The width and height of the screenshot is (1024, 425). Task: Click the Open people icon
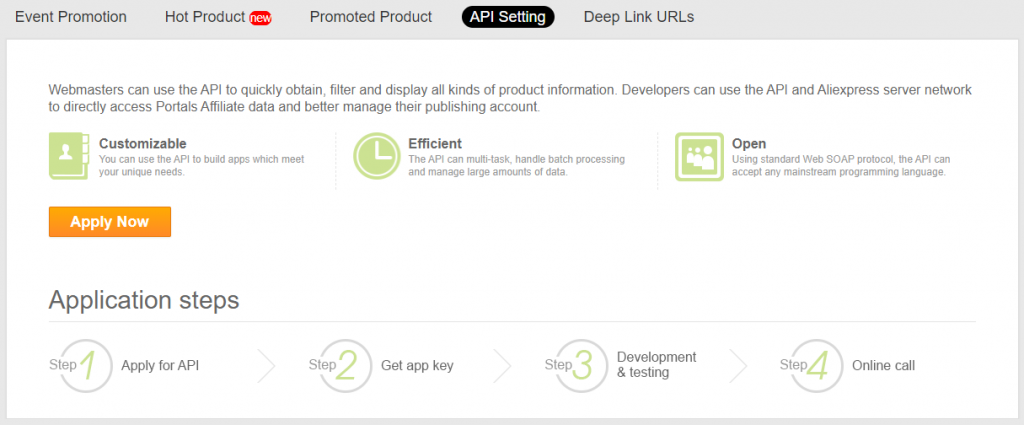(700, 157)
